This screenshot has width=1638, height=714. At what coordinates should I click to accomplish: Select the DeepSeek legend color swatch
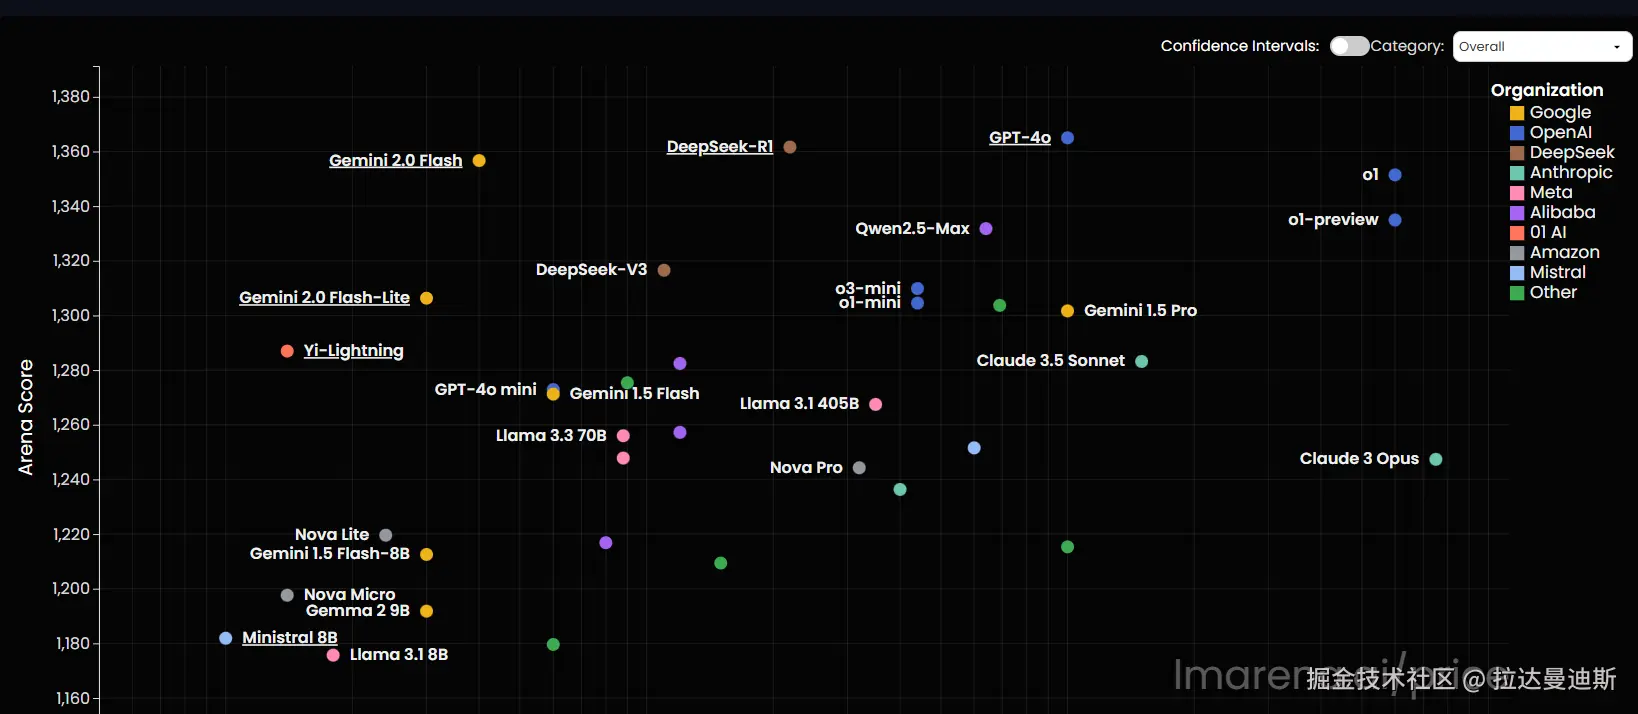point(1517,153)
